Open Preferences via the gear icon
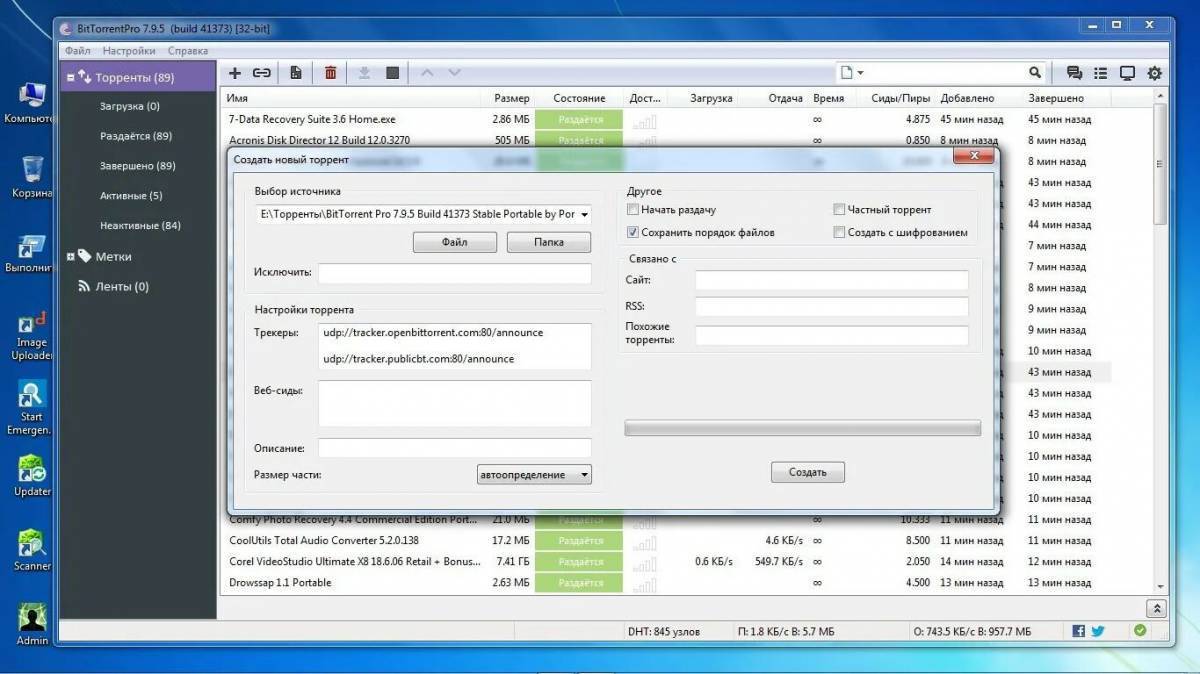This screenshot has height=674, width=1200. click(1155, 73)
